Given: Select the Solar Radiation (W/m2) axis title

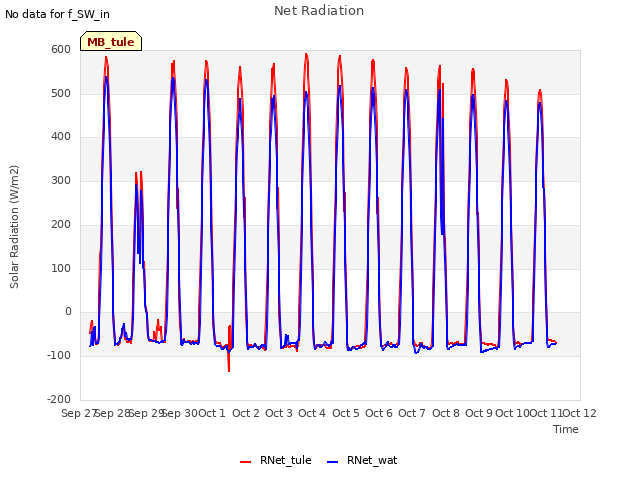Looking at the screenshot, I should [x=14, y=227].
